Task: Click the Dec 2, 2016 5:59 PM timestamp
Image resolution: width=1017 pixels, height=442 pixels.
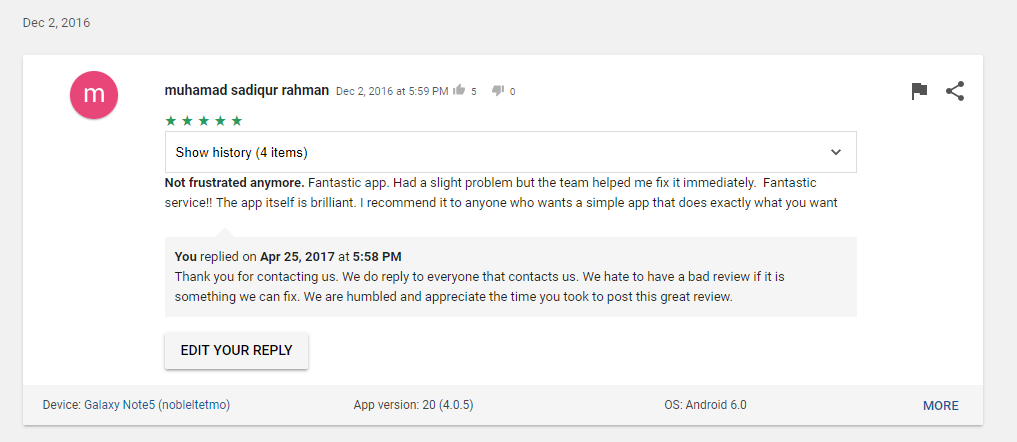Action: [392, 92]
